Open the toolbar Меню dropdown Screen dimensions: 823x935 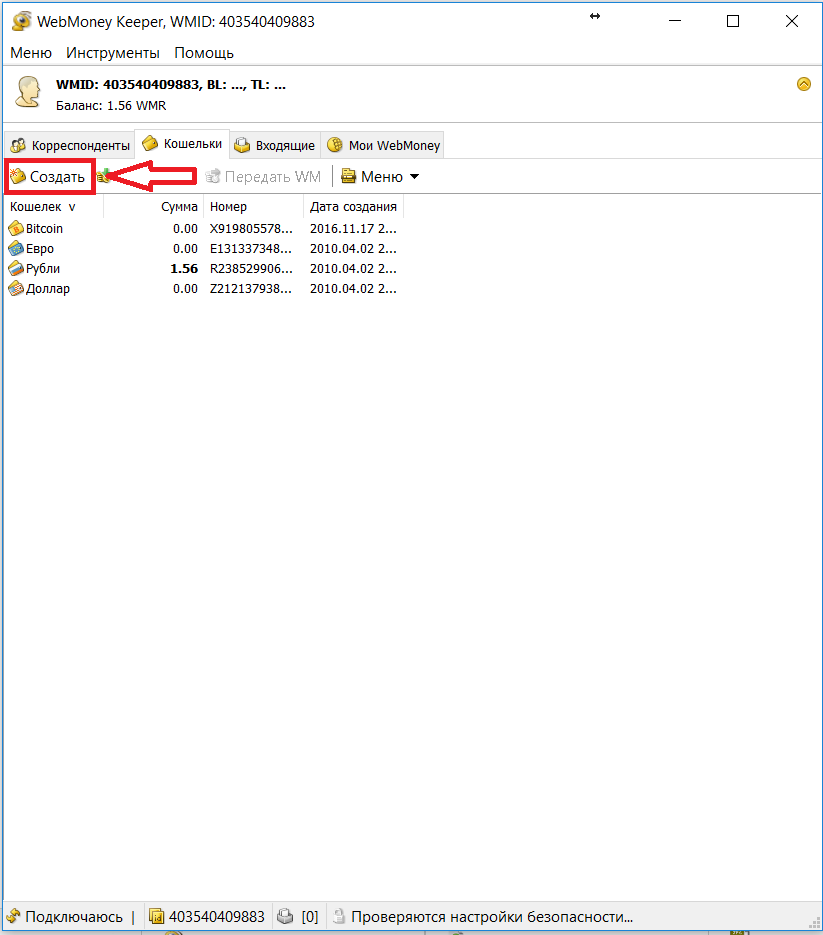click(380, 177)
